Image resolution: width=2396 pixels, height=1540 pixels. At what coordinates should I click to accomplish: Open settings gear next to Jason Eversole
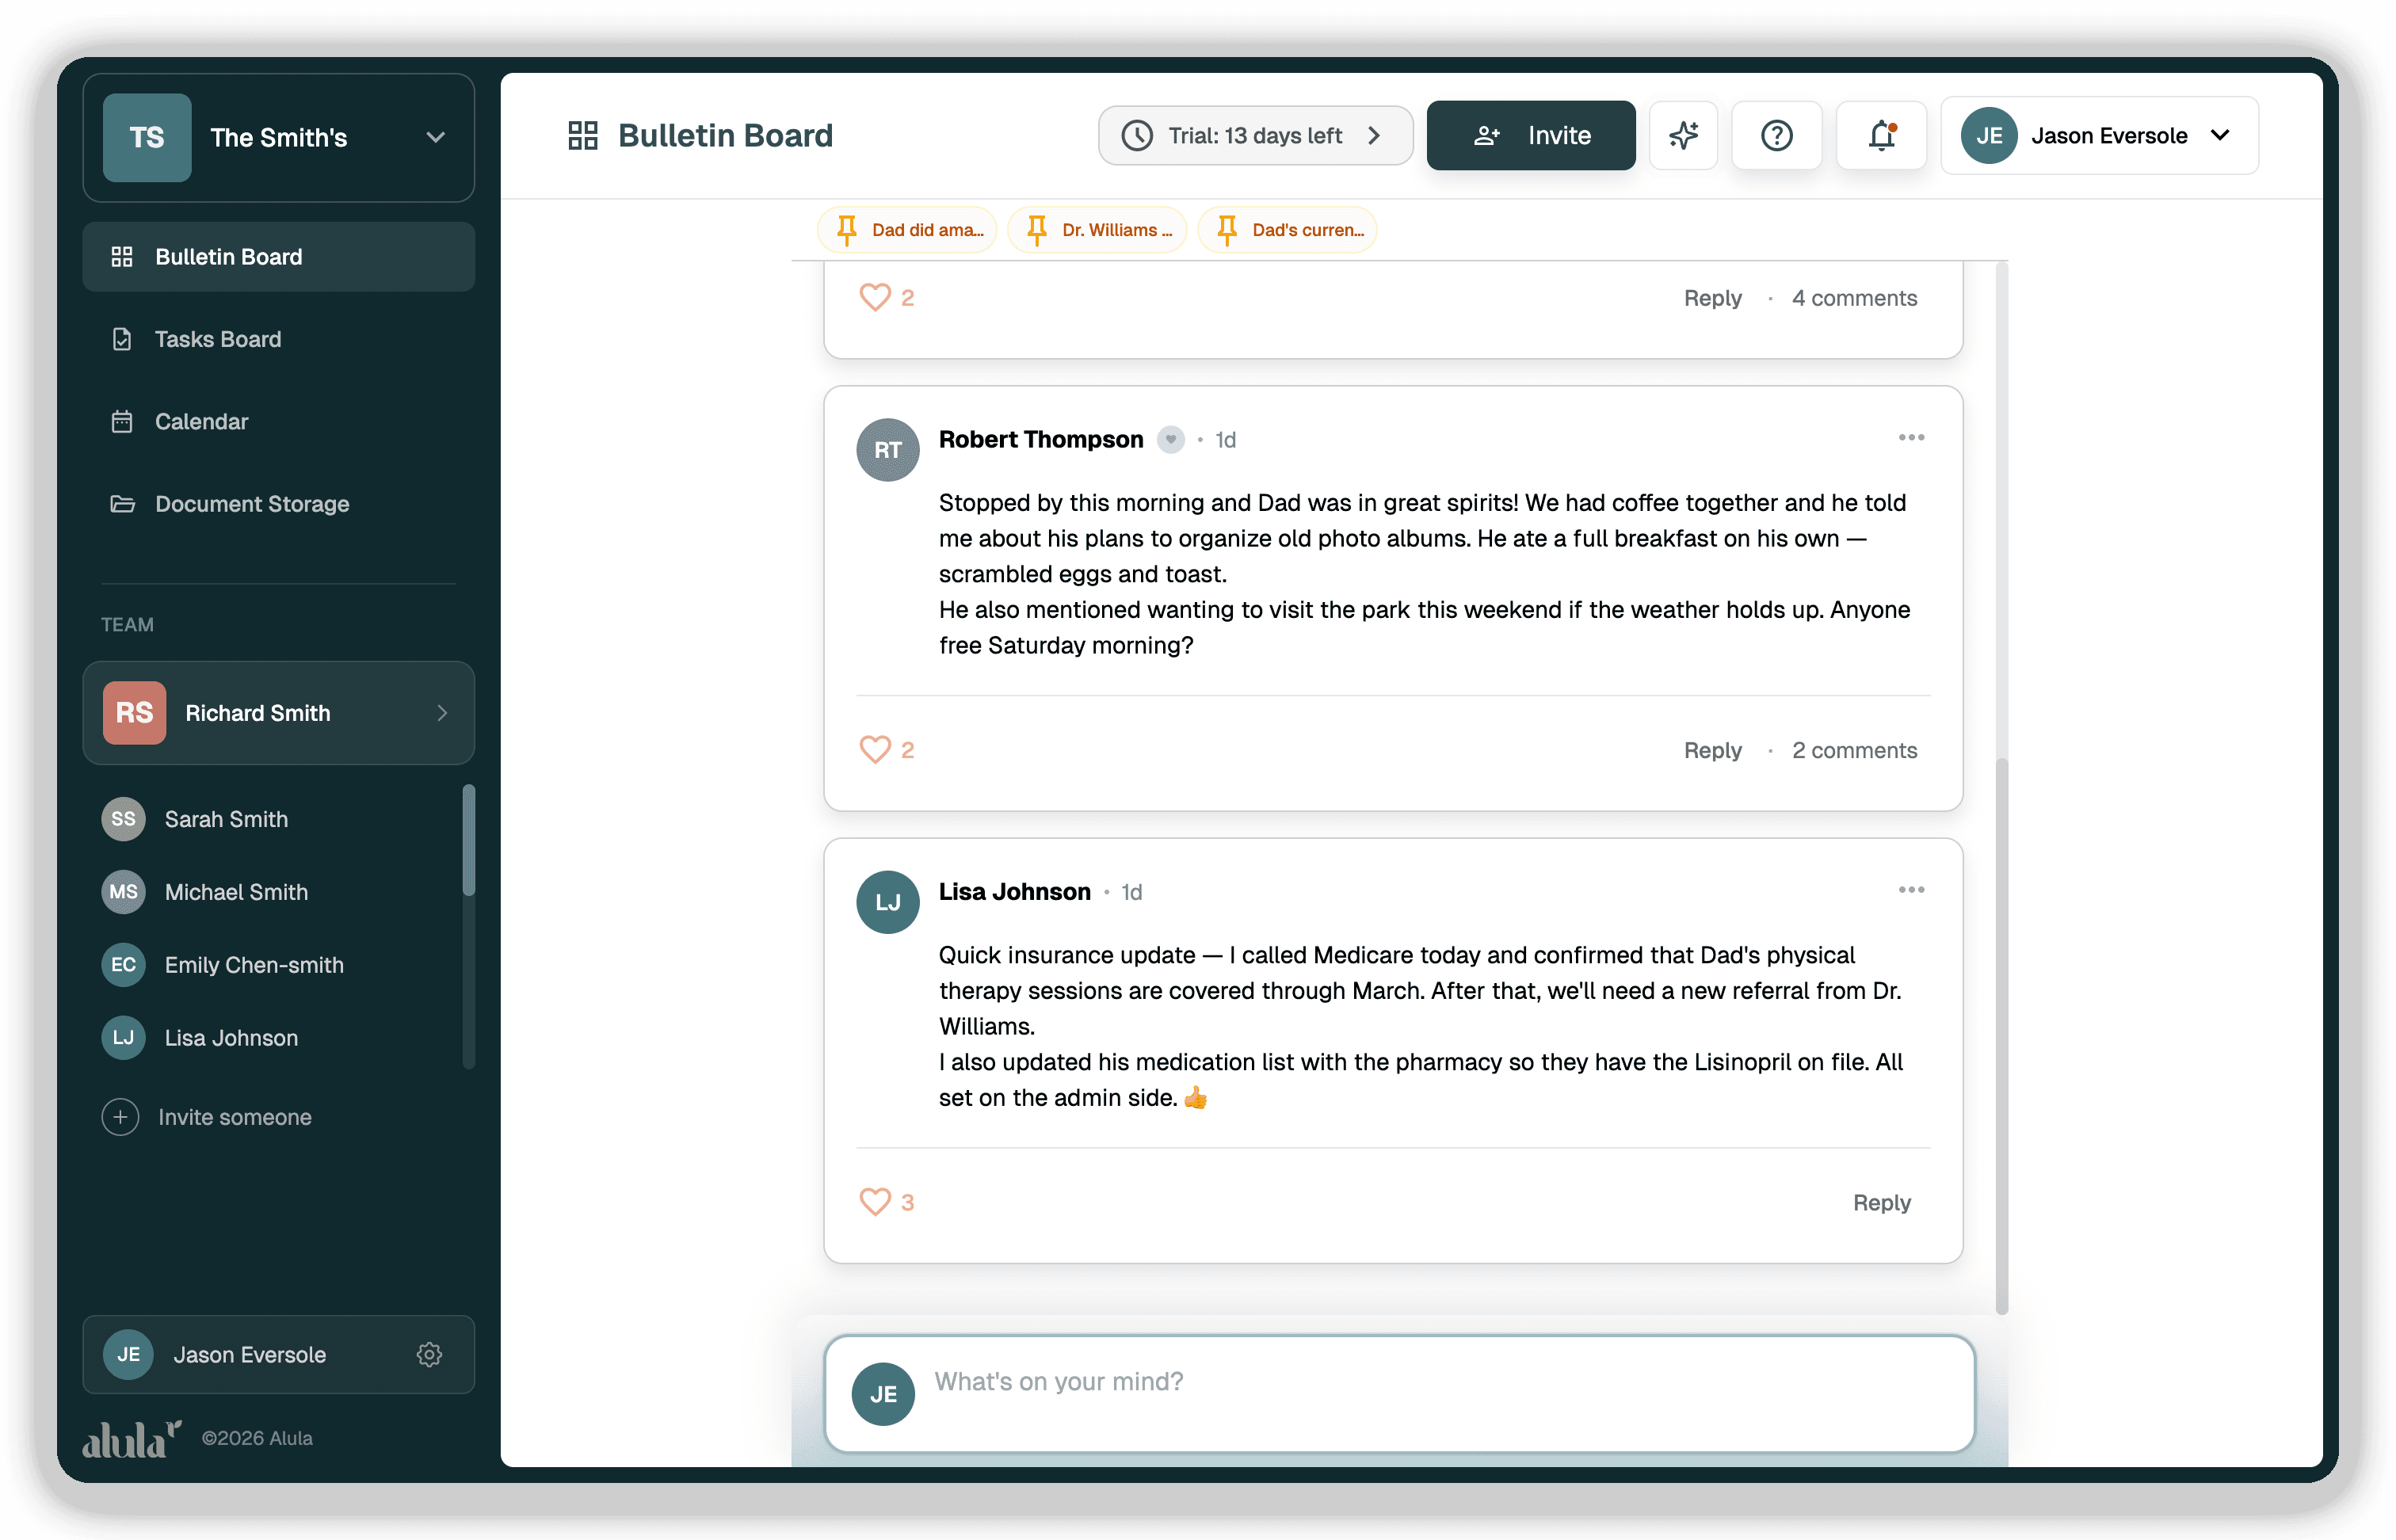pyautogui.click(x=430, y=1355)
